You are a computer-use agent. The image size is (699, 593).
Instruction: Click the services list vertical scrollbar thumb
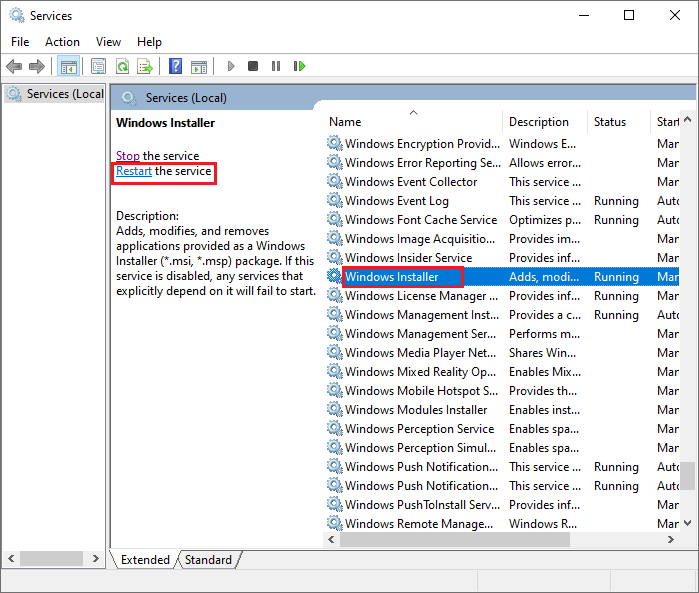(688, 476)
